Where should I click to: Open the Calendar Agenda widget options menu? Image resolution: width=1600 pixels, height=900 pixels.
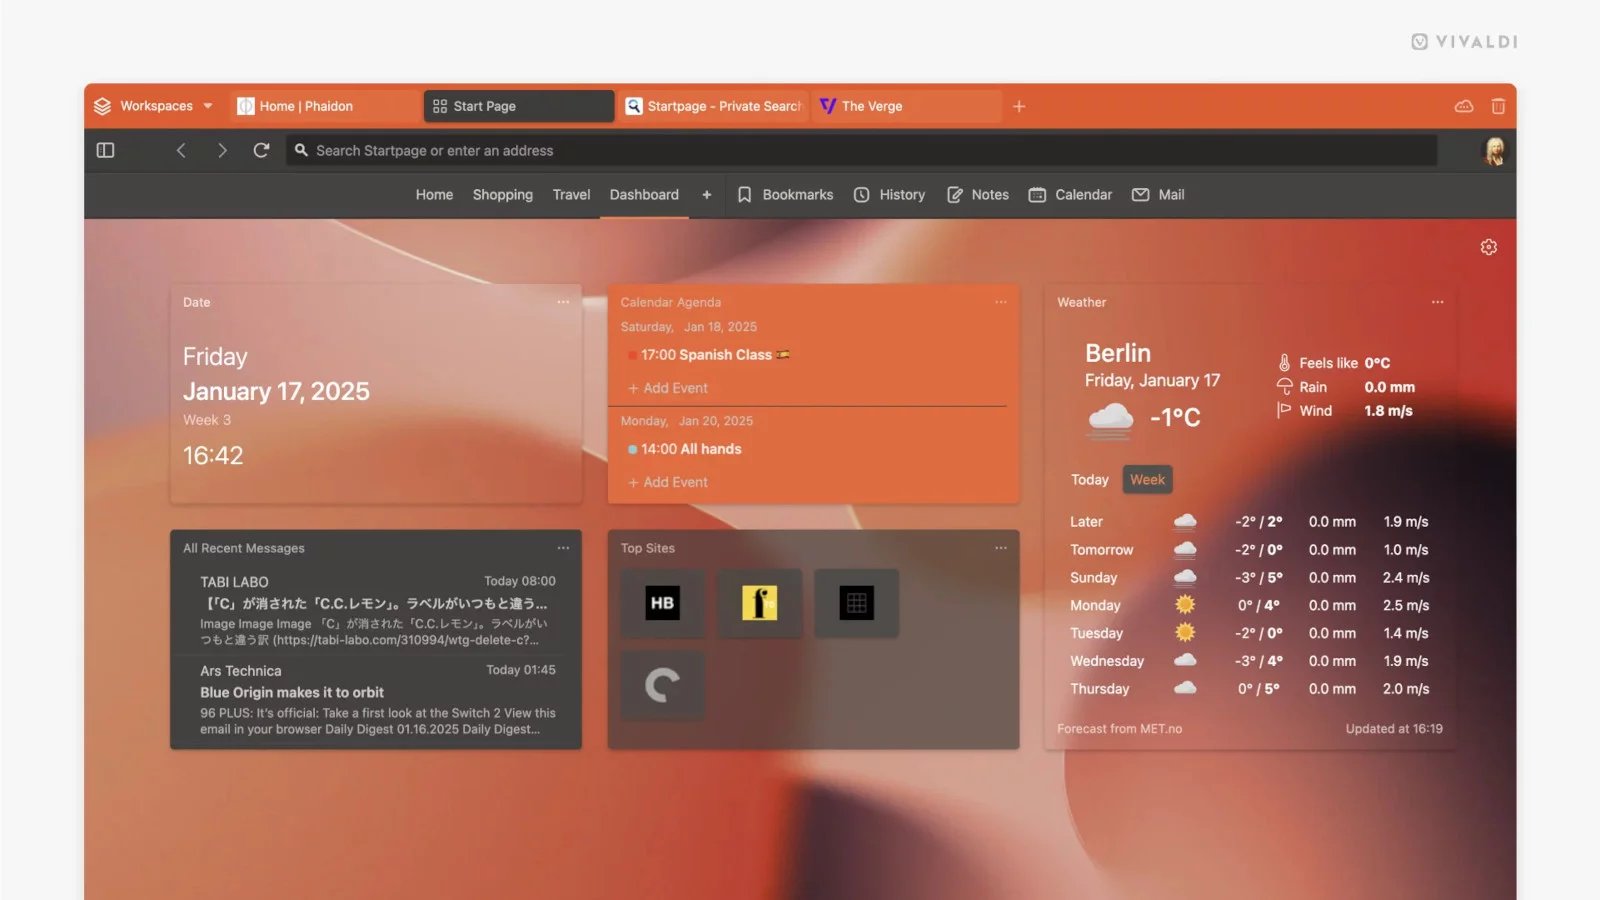[1001, 301]
